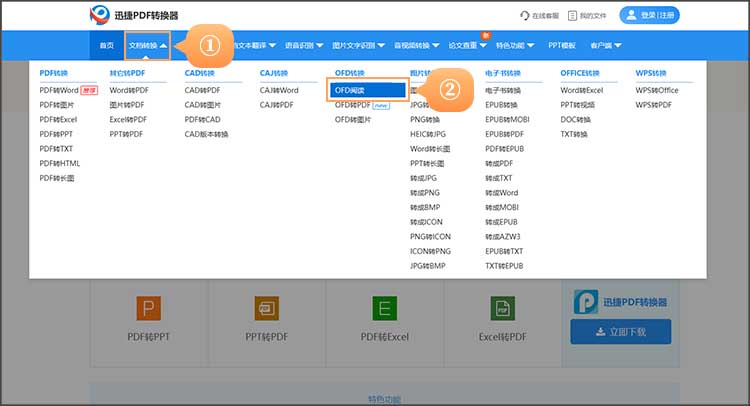
Task: Choose PDF转Excel menu entry in dropdown
Action: coord(58,120)
